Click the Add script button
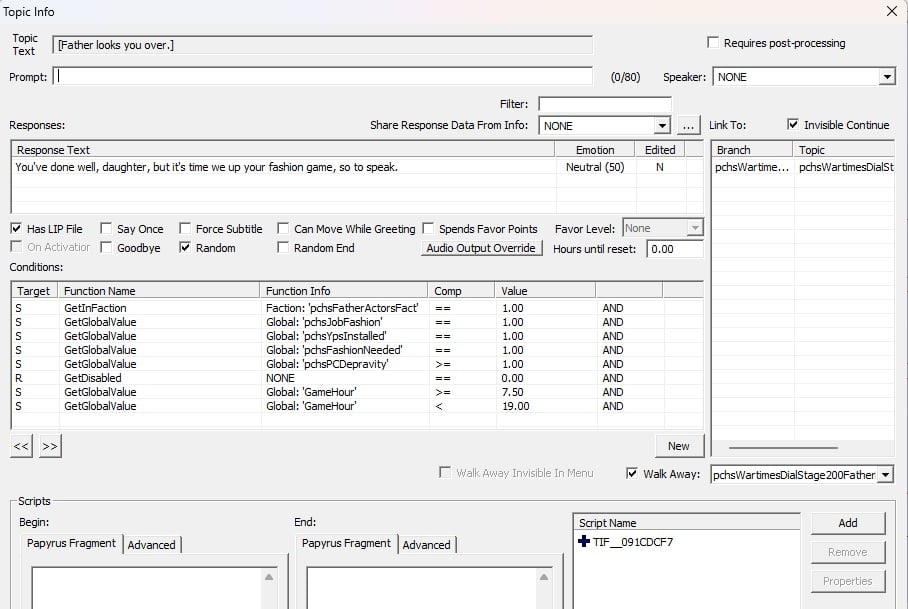908x609 pixels. (848, 523)
